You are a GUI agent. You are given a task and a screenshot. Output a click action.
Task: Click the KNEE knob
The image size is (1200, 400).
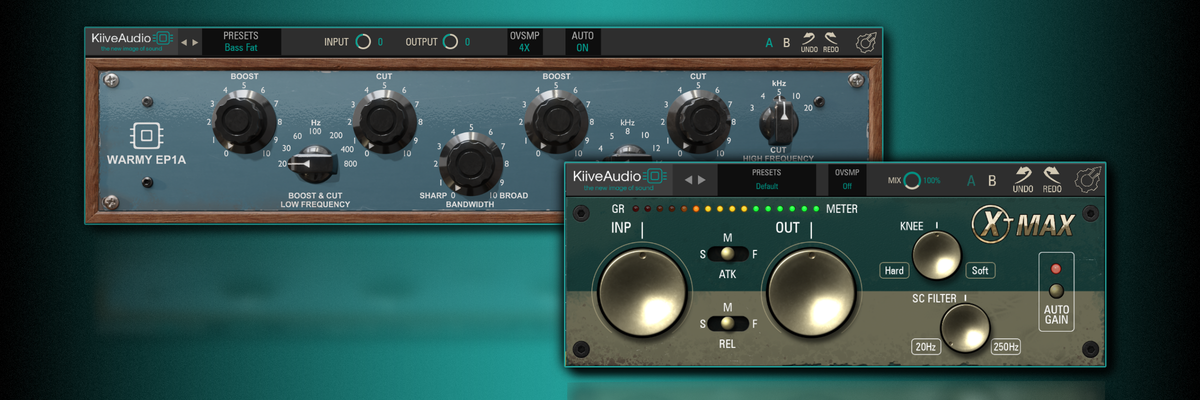pos(937,255)
